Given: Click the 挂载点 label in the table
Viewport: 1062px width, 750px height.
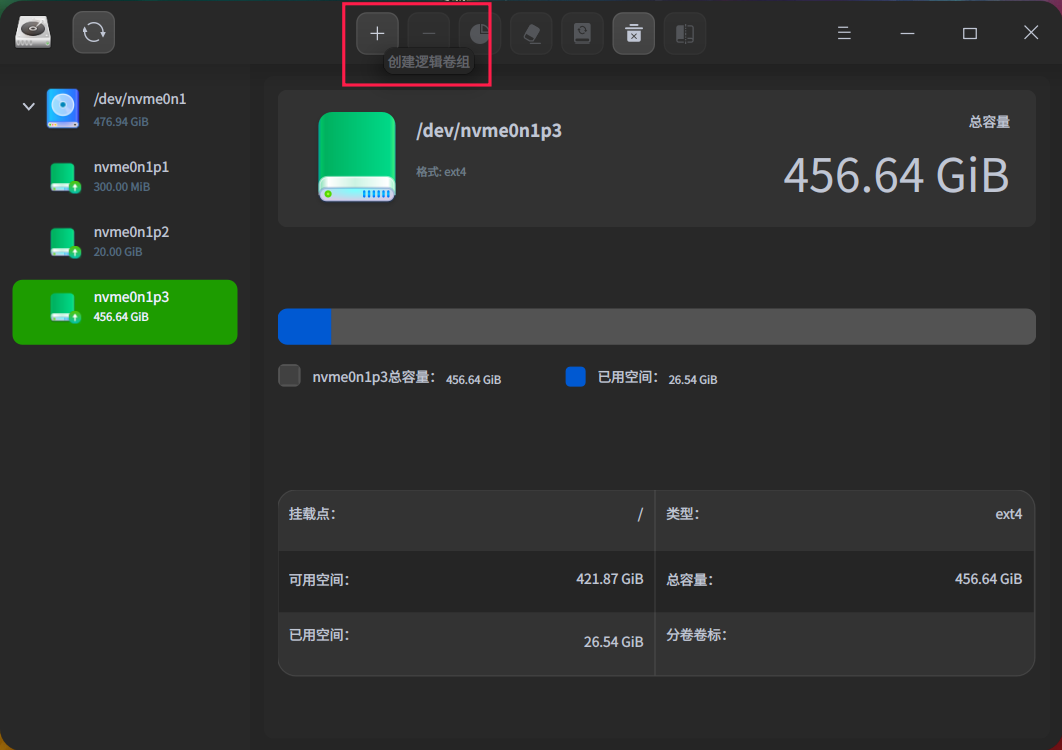Looking at the screenshot, I should (x=312, y=514).
